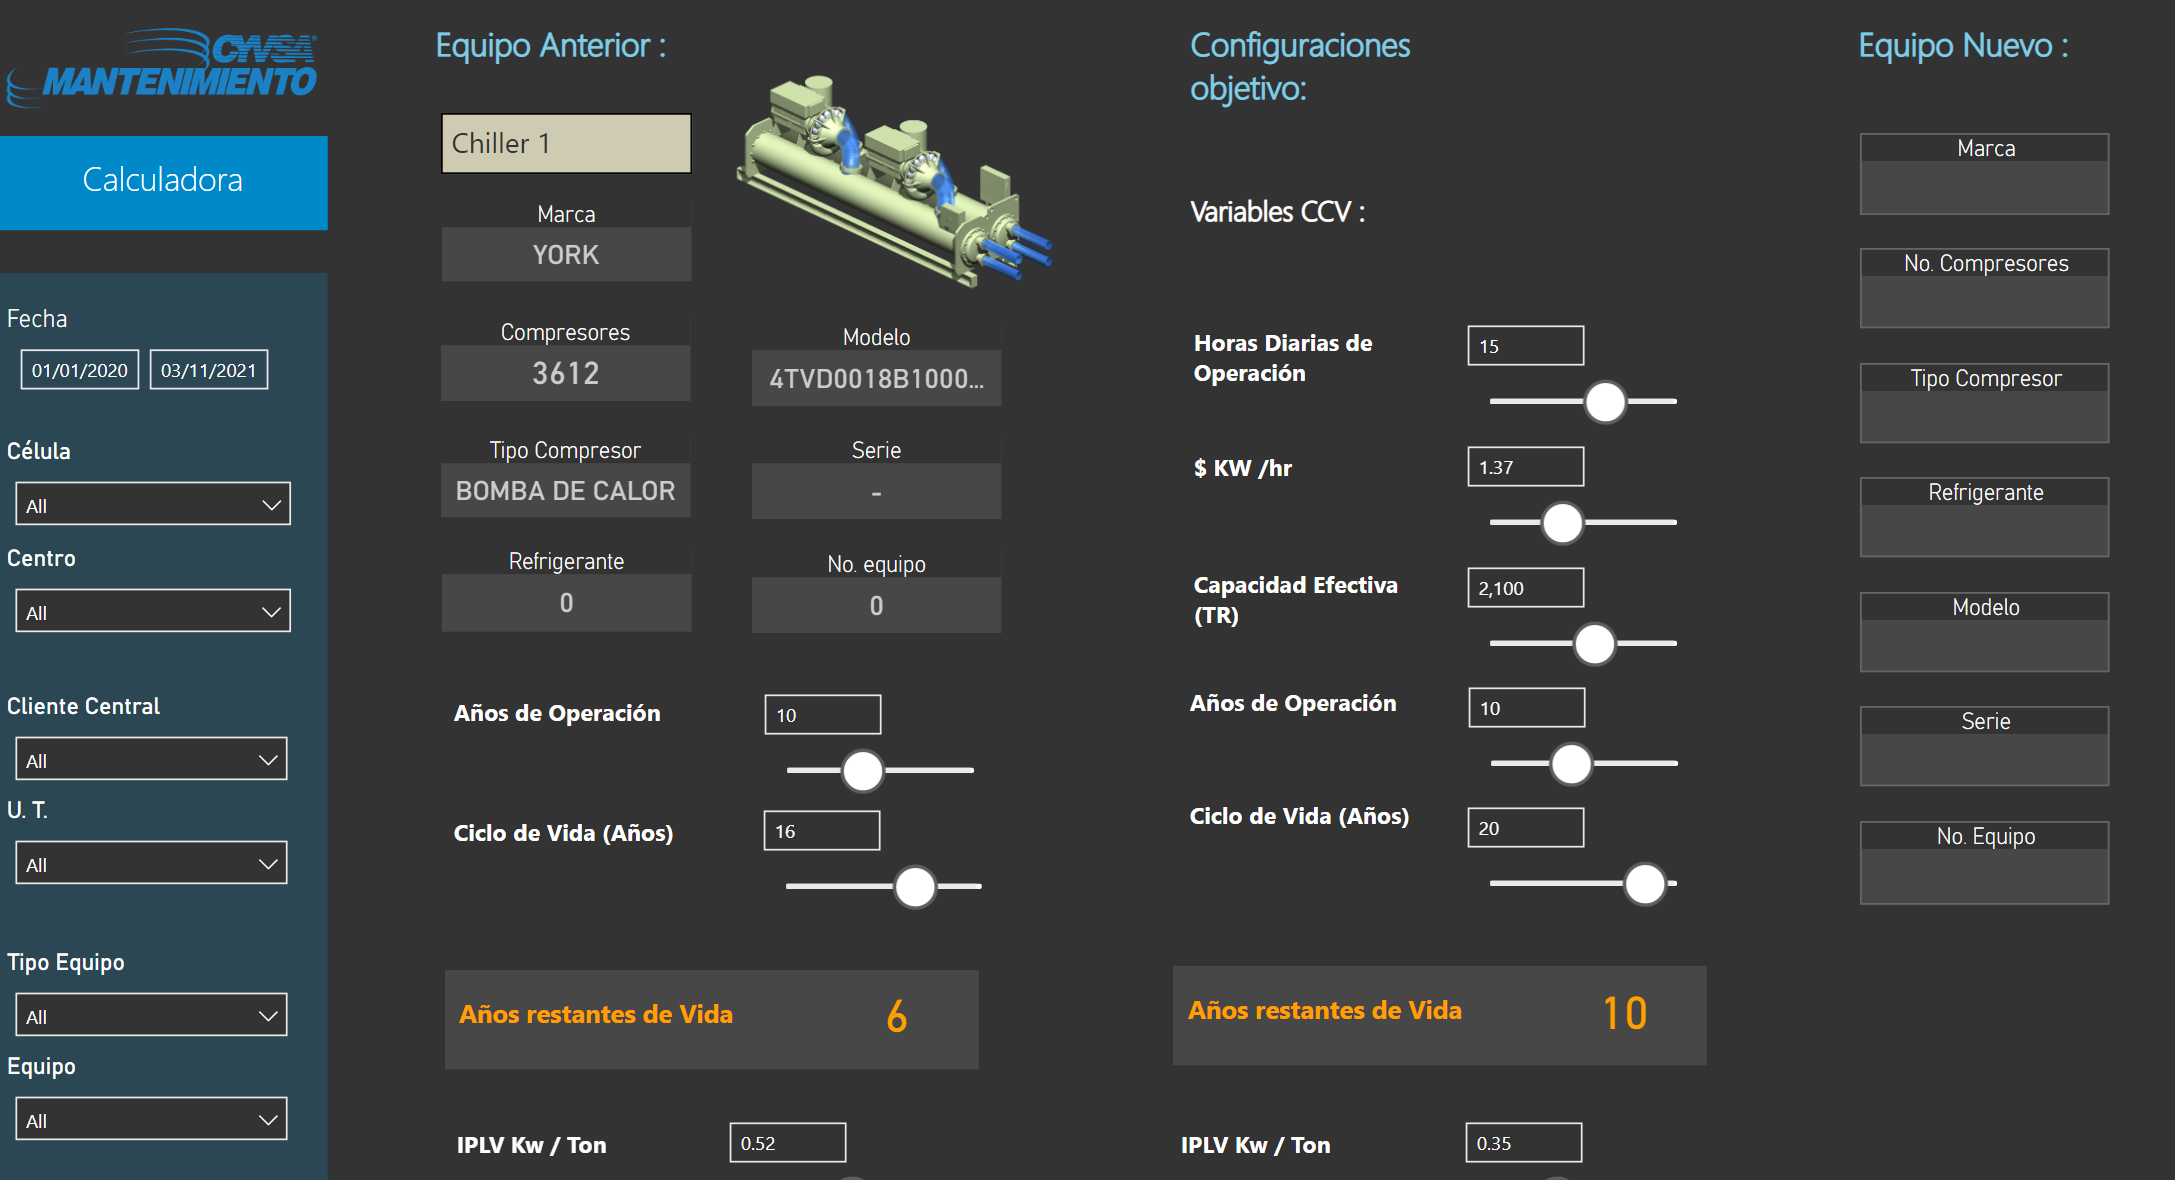
Task: Move the $ KW /hr slider handle
Action: point(1560,523)
